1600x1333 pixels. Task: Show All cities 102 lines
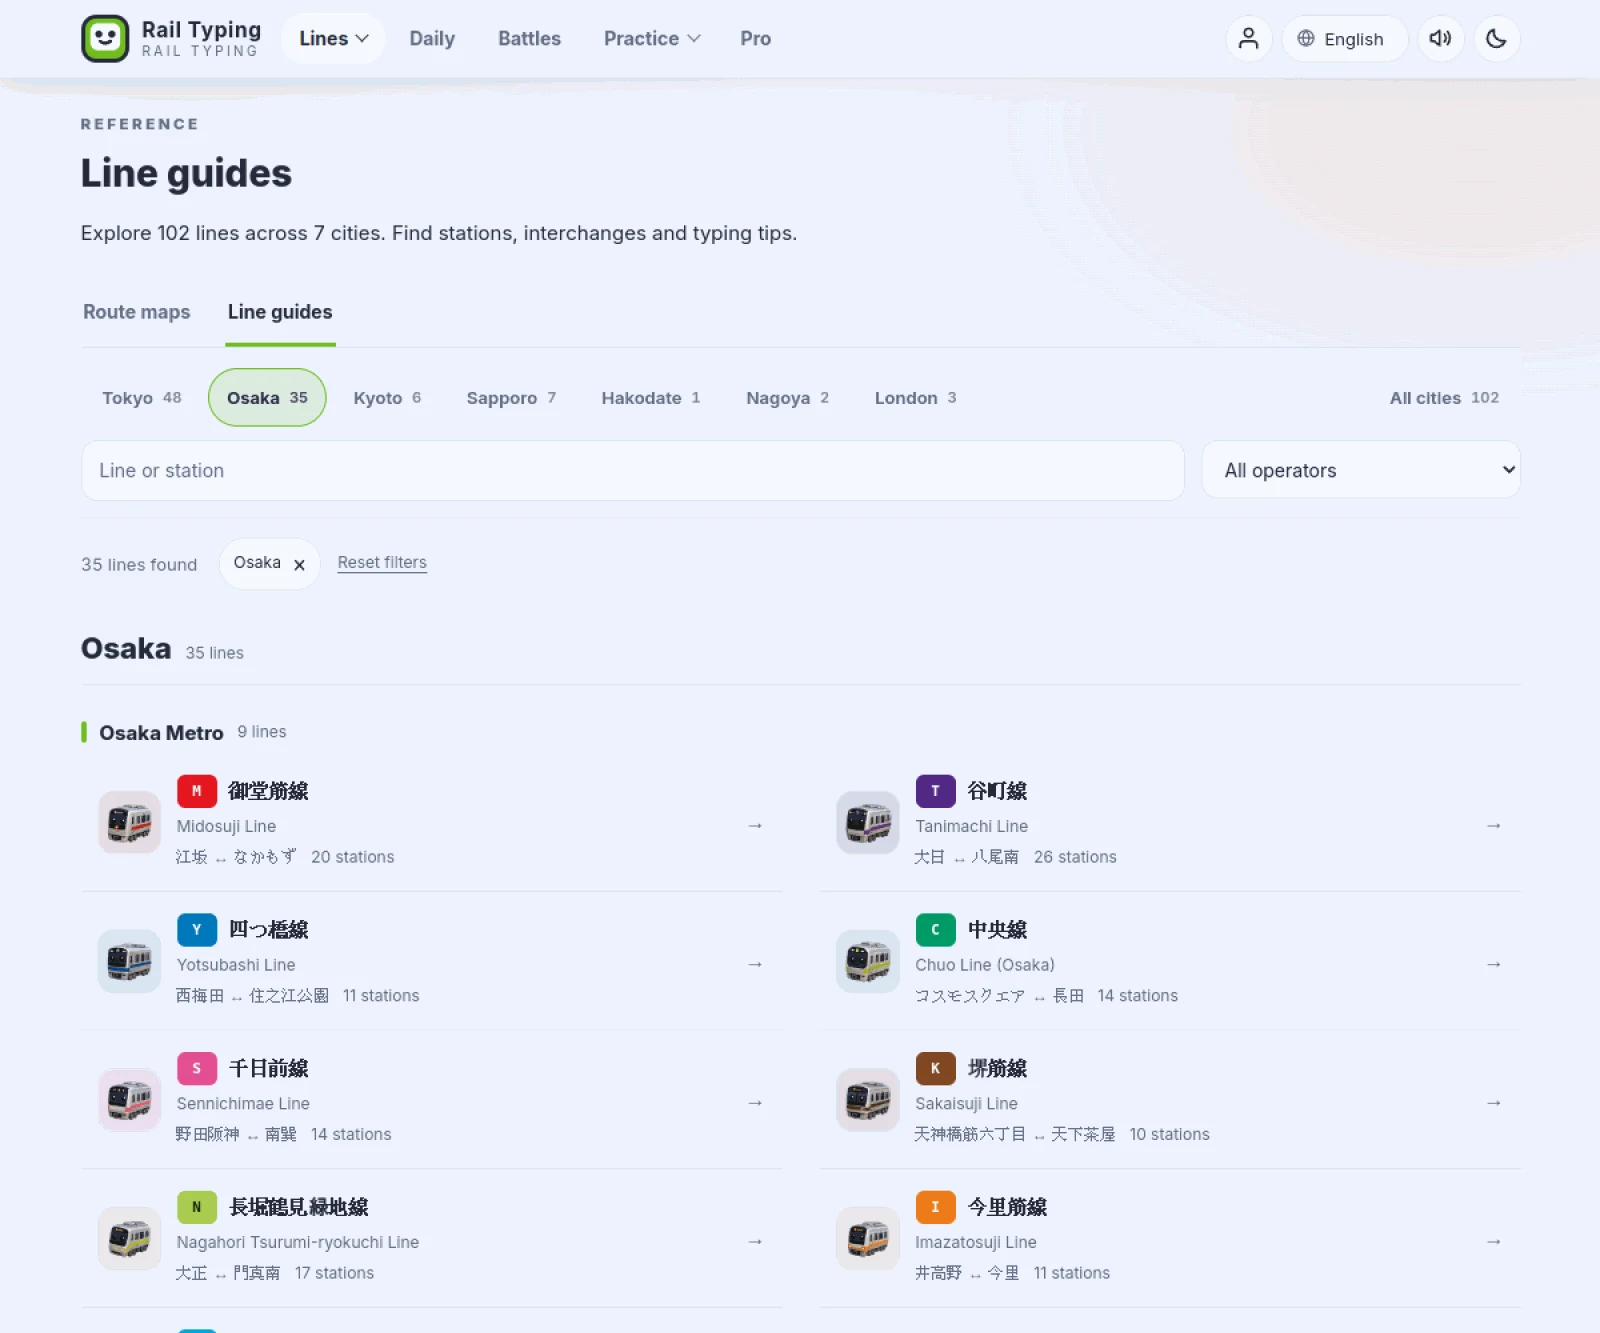click(x=1444, y=398)
